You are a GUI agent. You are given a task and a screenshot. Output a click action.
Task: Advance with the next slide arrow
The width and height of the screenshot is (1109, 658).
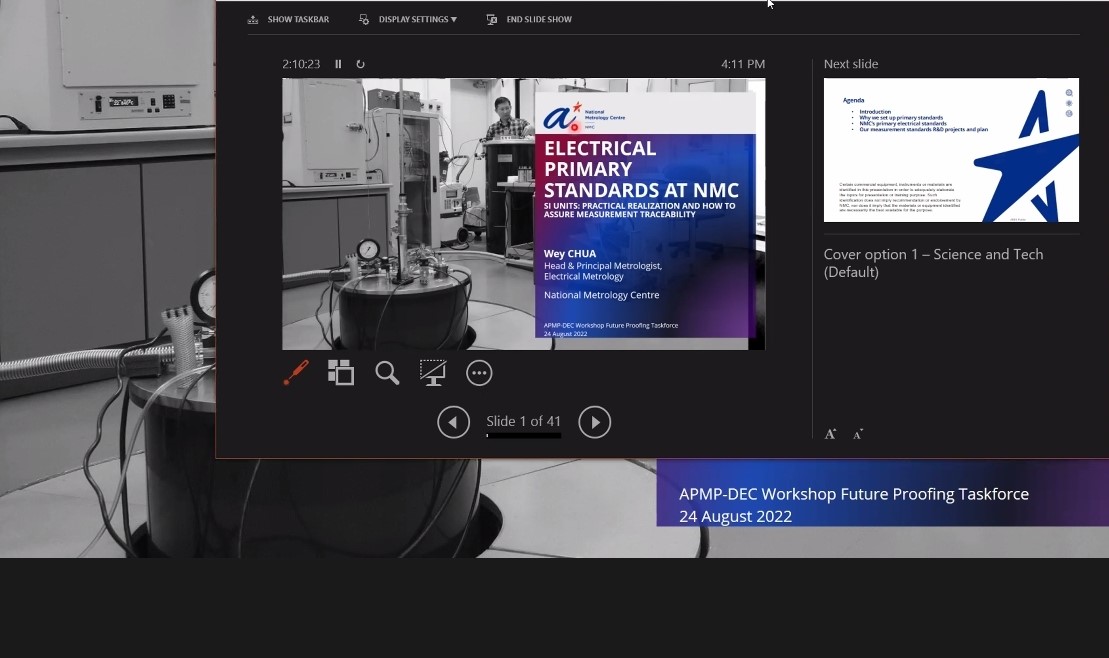tap(594, 422)
